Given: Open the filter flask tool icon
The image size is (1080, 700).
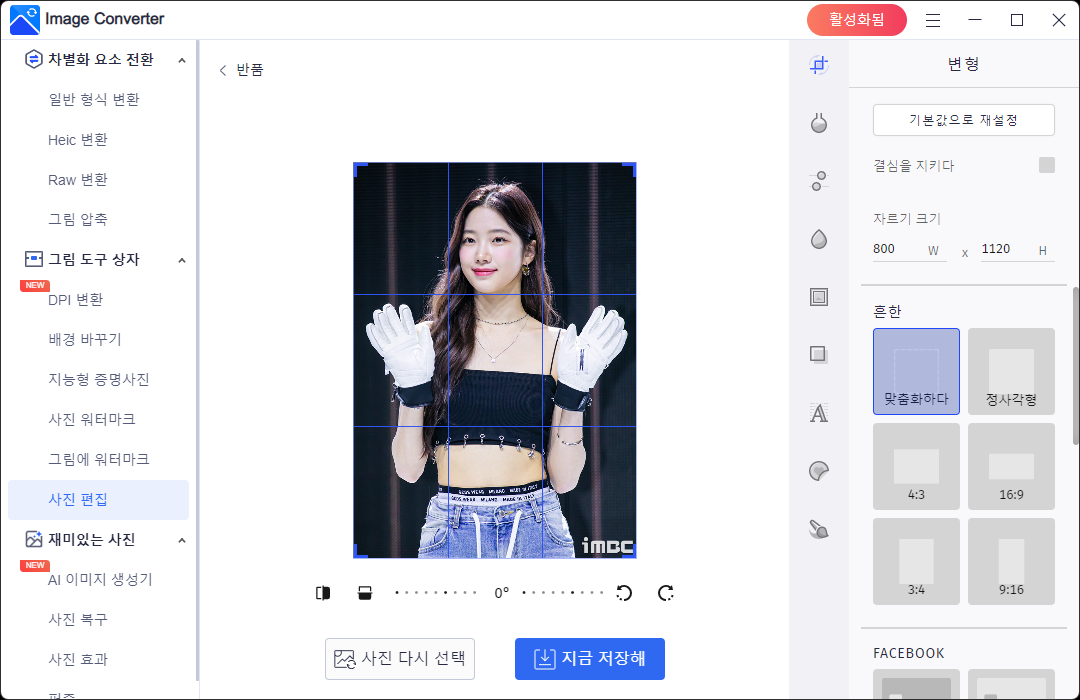Looking at the screenshot, I should click(818, 123).
